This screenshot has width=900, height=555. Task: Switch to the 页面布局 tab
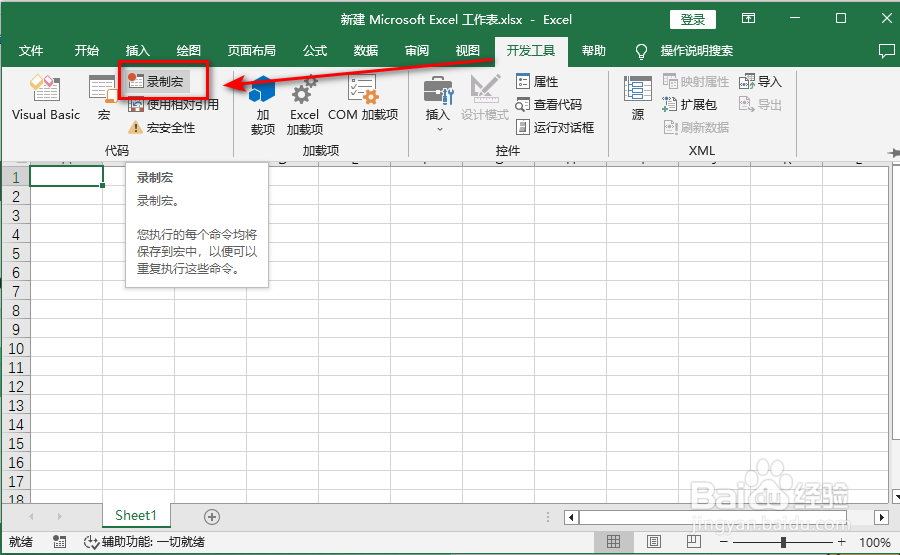click(x=251, y=51)
